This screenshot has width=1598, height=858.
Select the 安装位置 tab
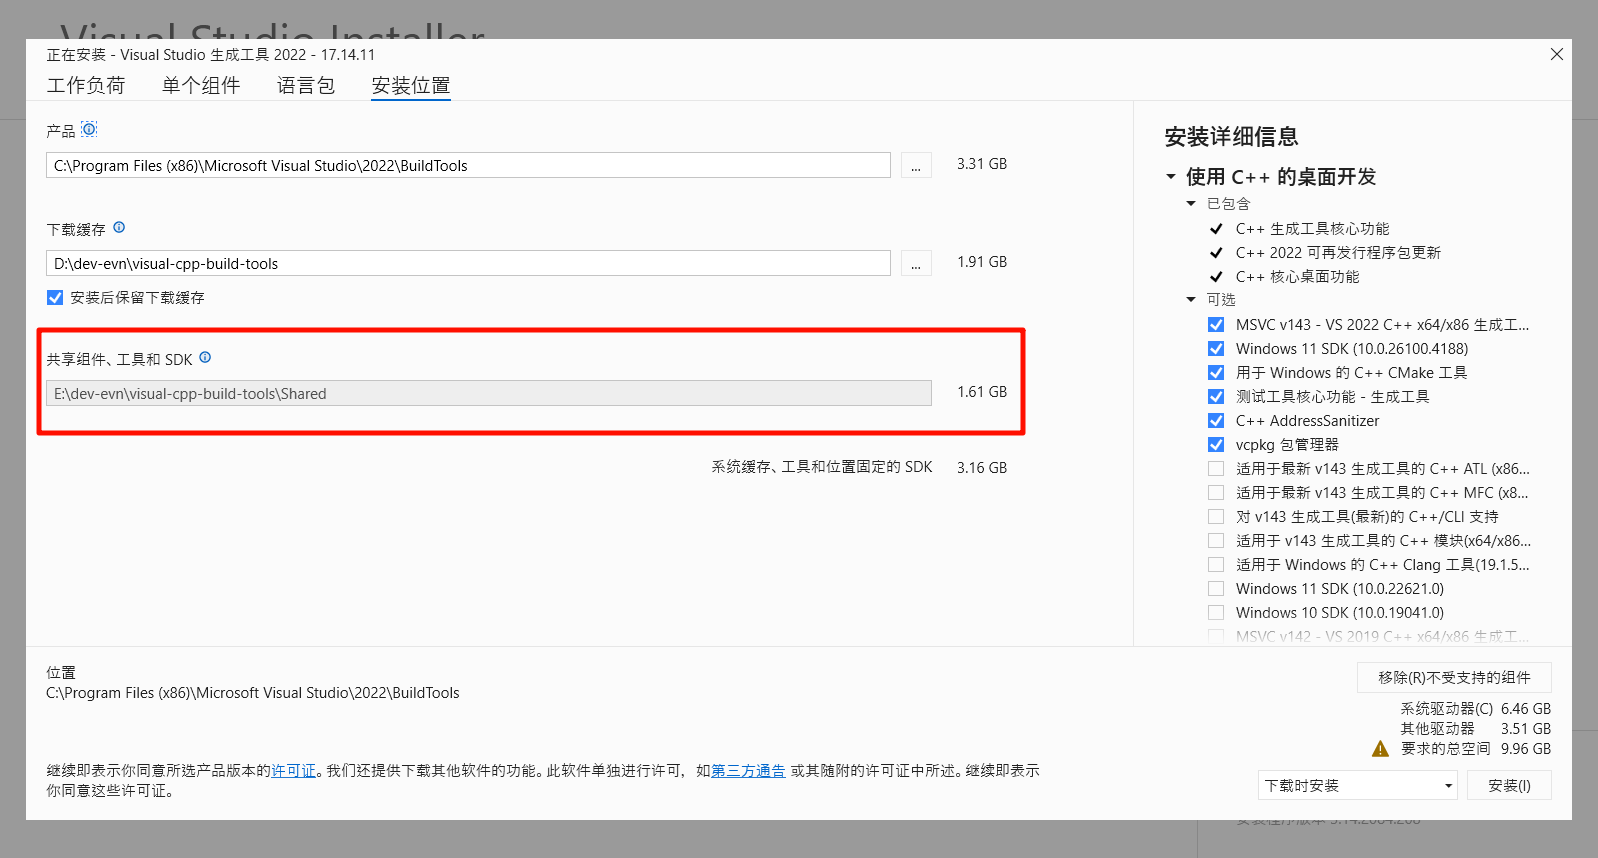coord(411,85)
